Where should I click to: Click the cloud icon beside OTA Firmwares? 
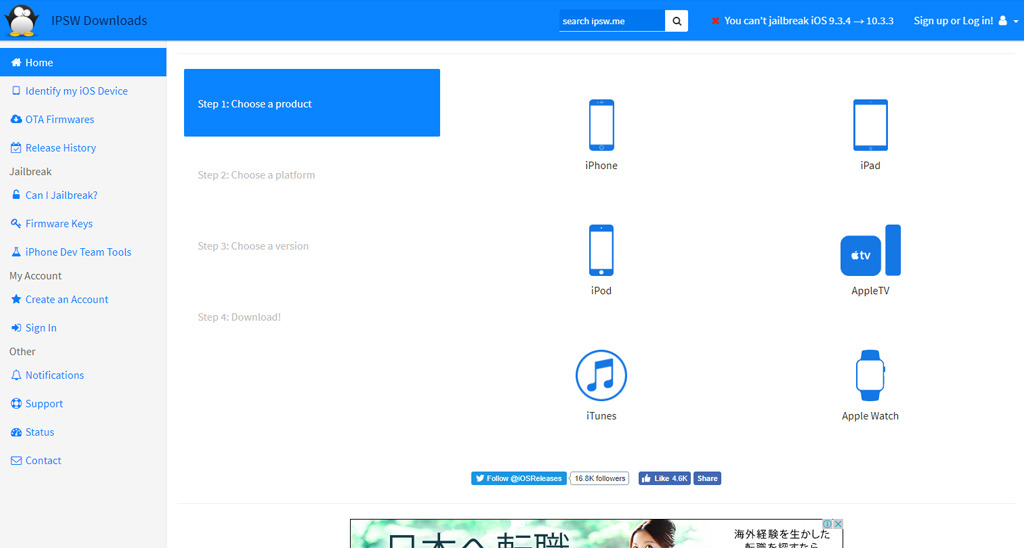click(16, 119)
